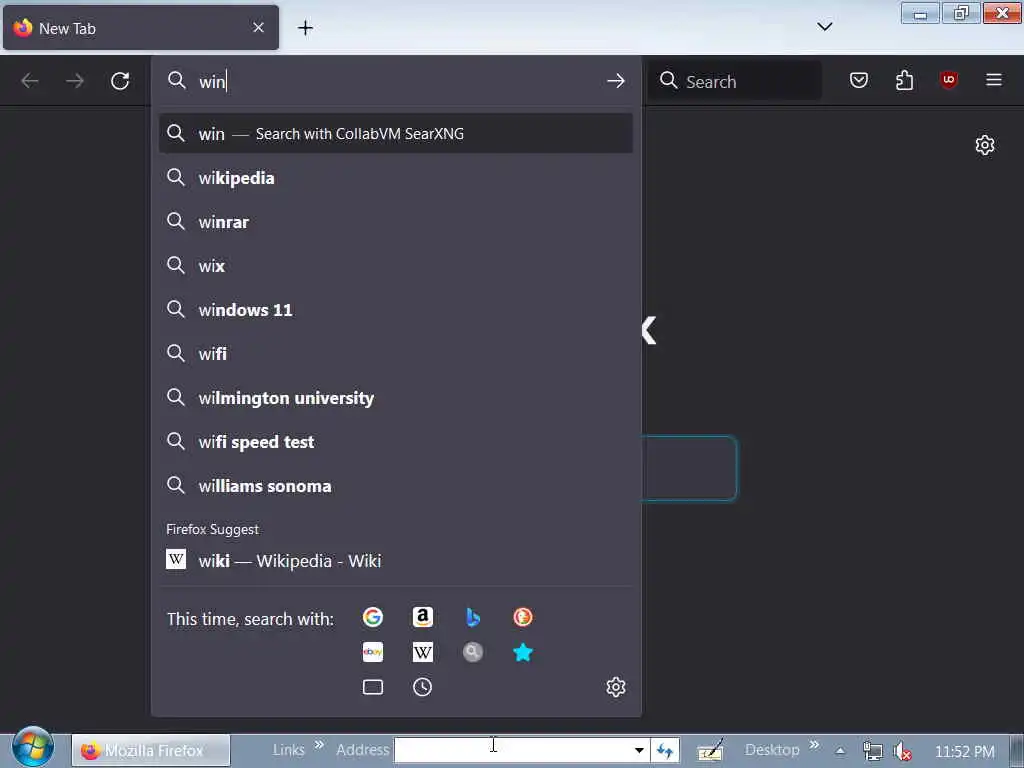Search open tabs using the tab icon

[373, 687]
